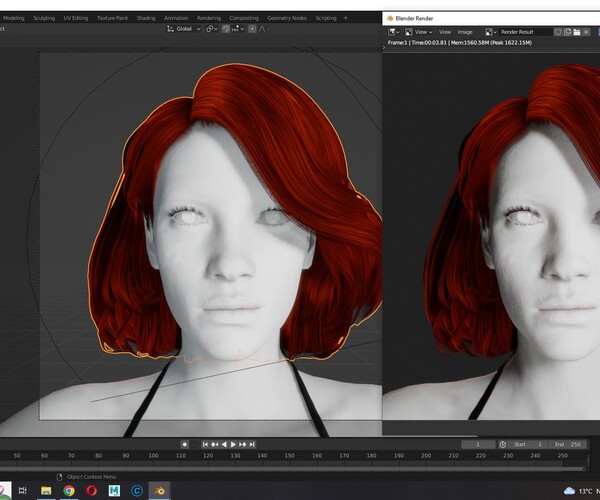The image size is (600, 500).
Task: Open File Explorer from the taskbar
Action: (x=46, y=490)
